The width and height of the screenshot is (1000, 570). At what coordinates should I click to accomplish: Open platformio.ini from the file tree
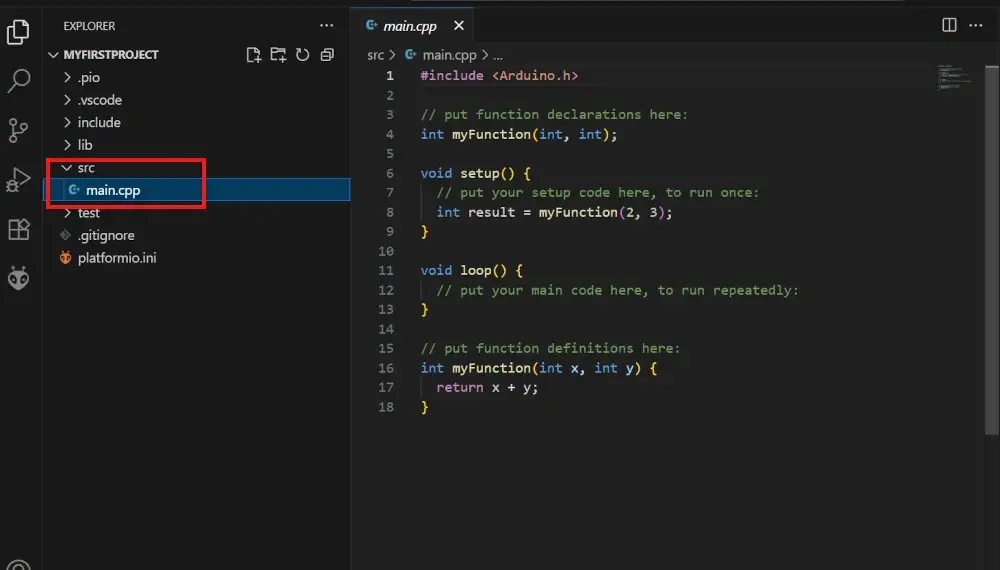tap(116, 258)
